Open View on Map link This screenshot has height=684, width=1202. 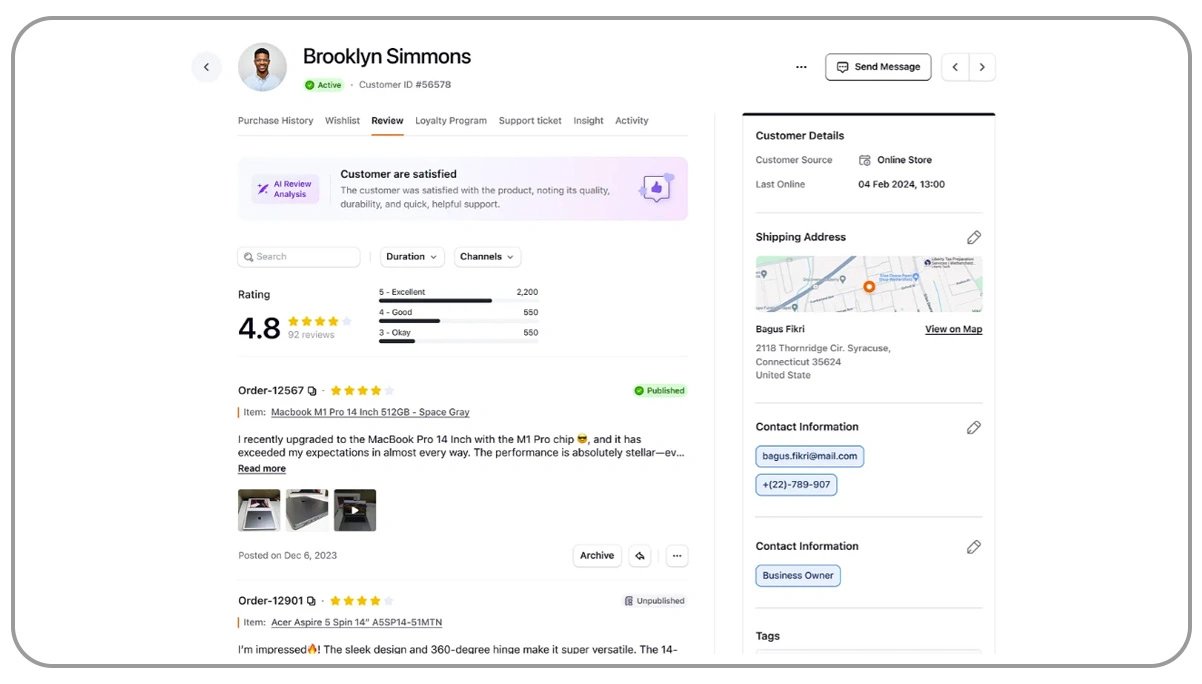coord(952,329)
